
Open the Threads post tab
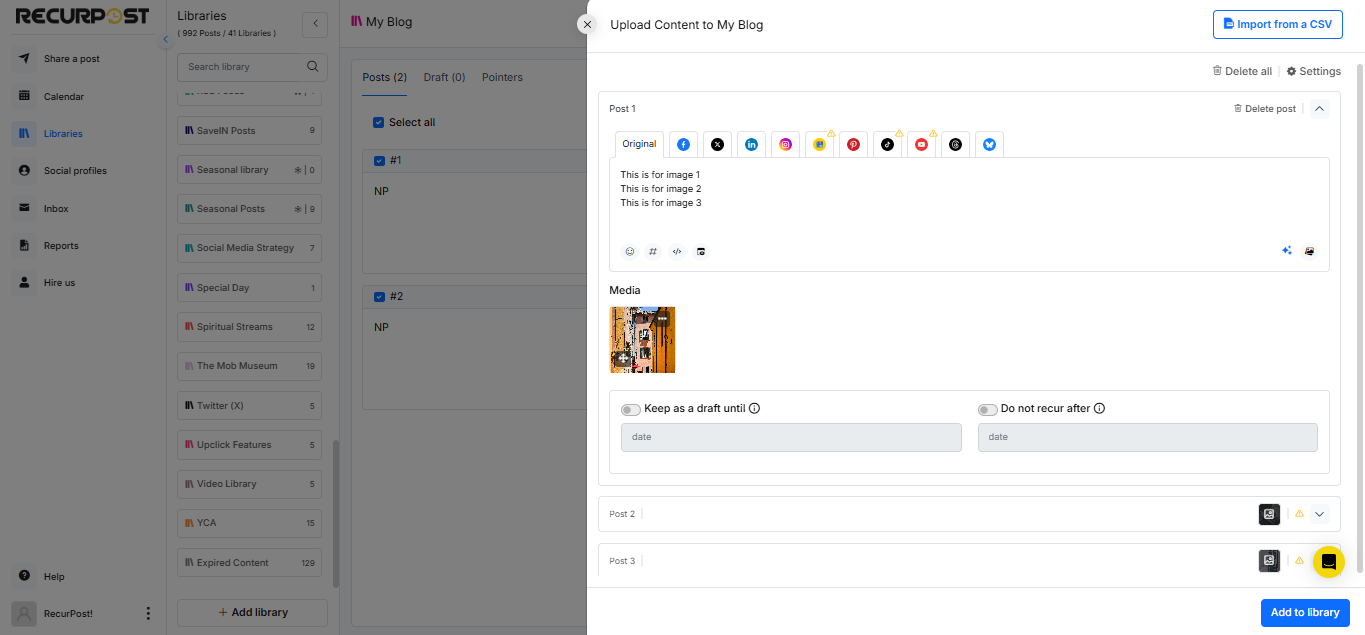(955, 144)
